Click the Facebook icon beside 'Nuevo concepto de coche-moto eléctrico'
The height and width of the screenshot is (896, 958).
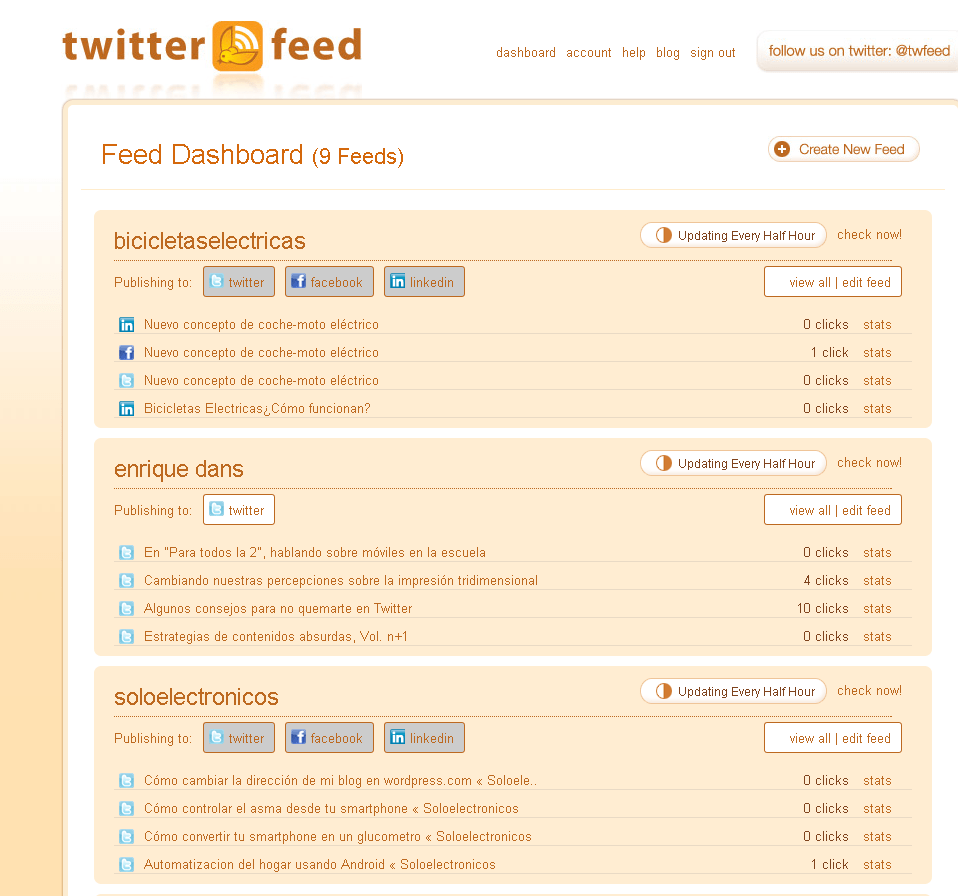[x=127, y=352]
